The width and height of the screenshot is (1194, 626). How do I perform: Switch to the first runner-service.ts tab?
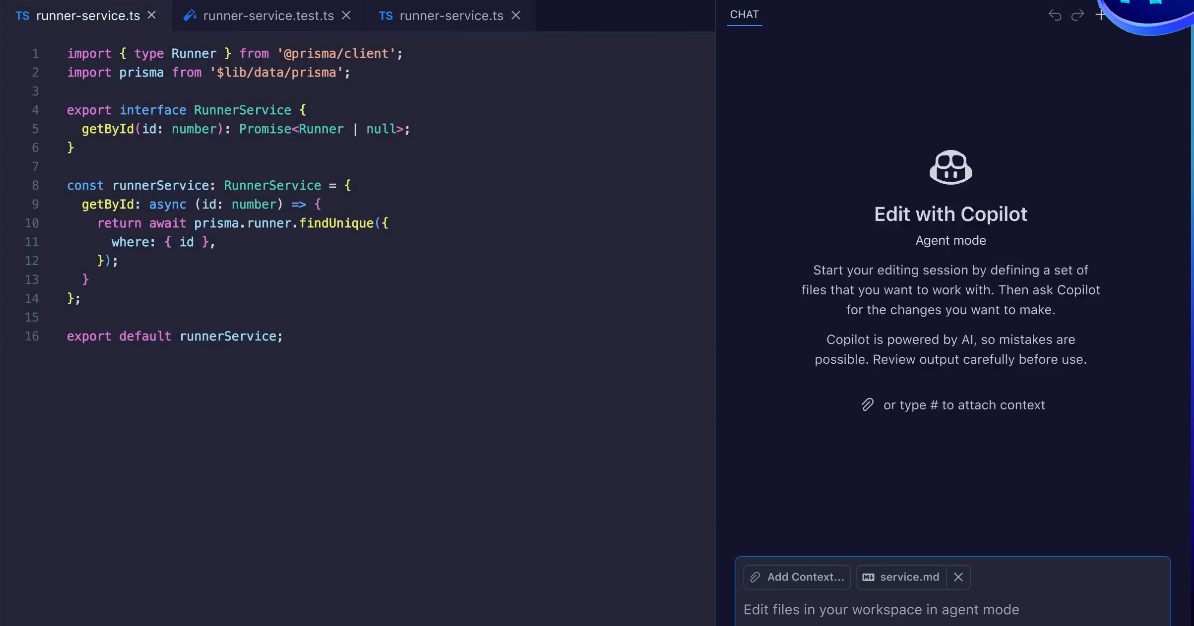[86, 15]
